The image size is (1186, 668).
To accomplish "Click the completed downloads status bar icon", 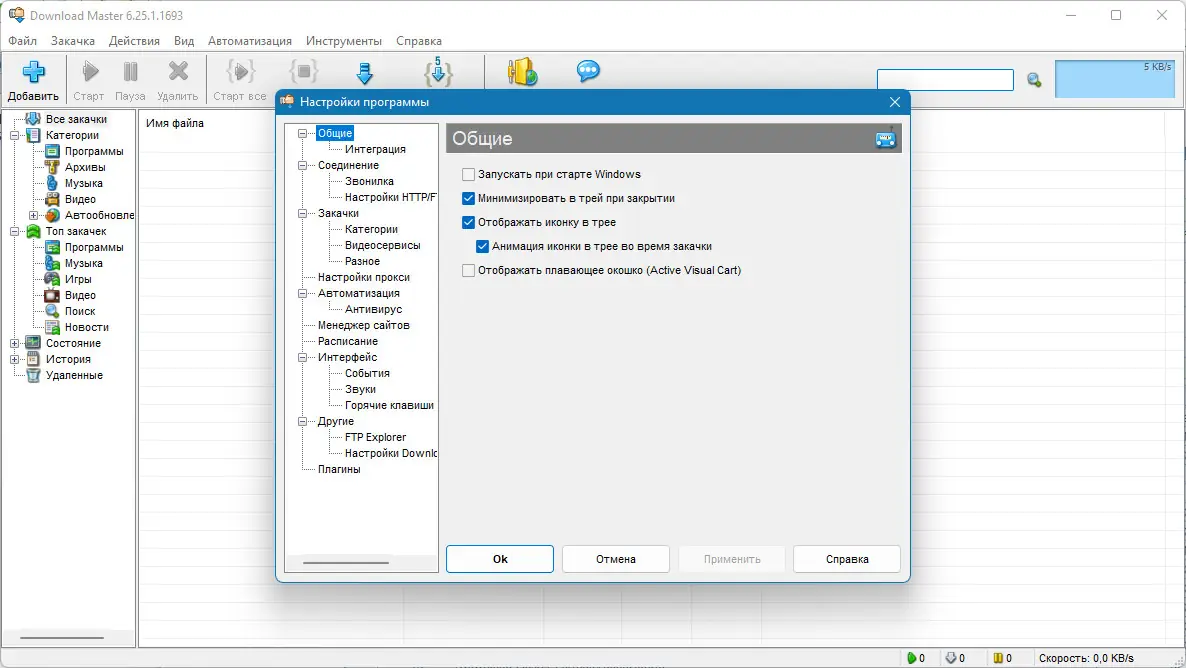I will point(951,658).
